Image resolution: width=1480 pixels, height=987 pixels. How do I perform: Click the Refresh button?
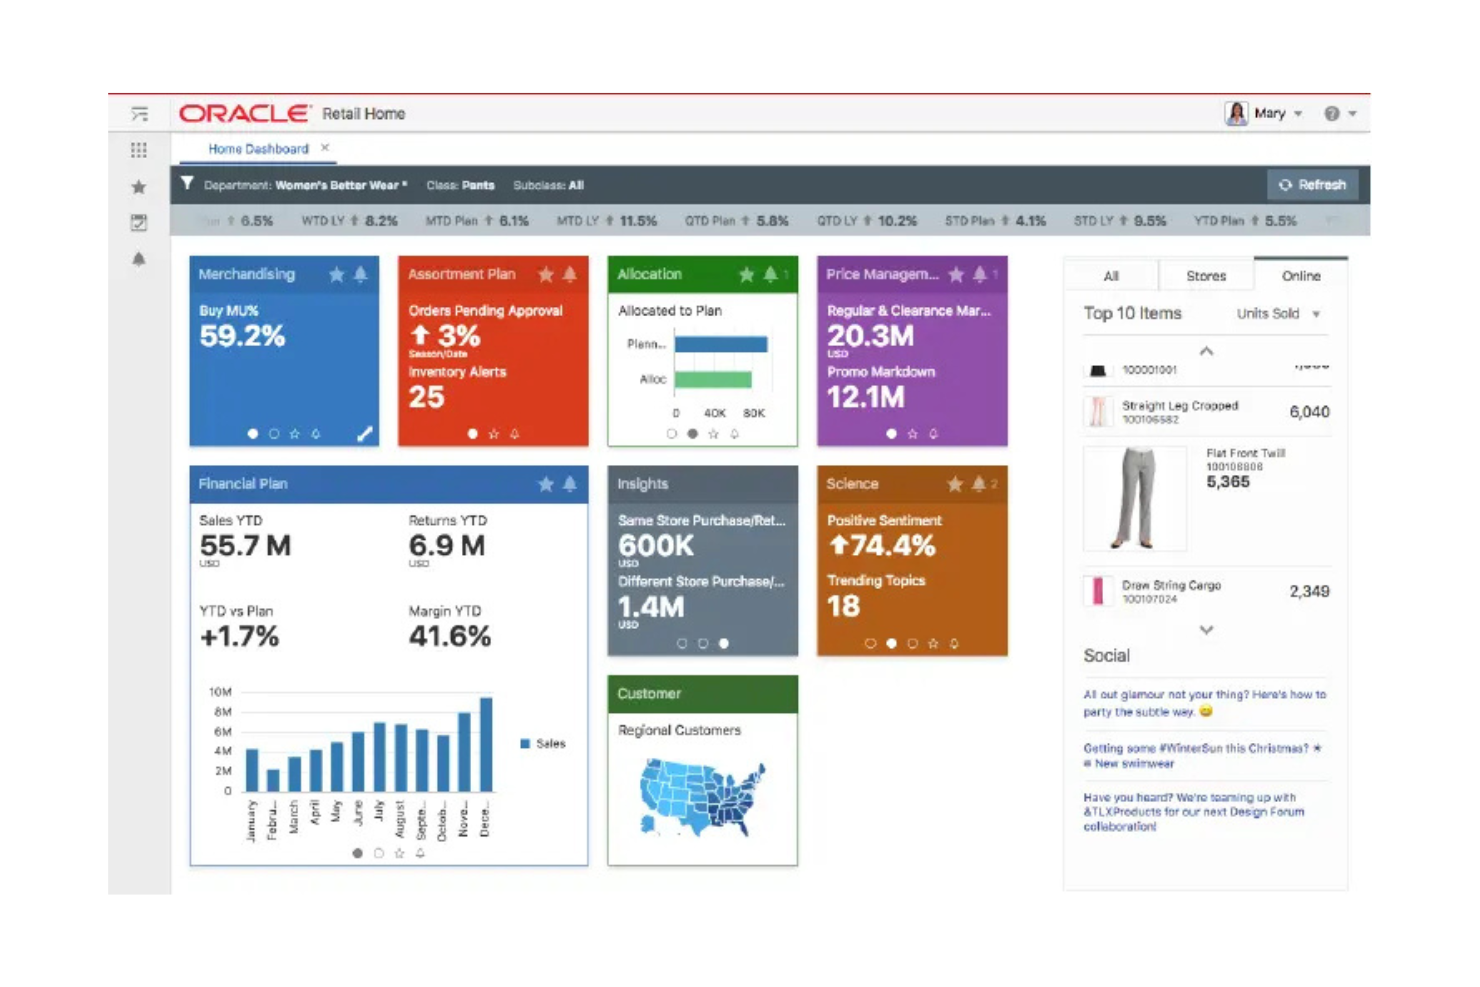pos(1313,184)
